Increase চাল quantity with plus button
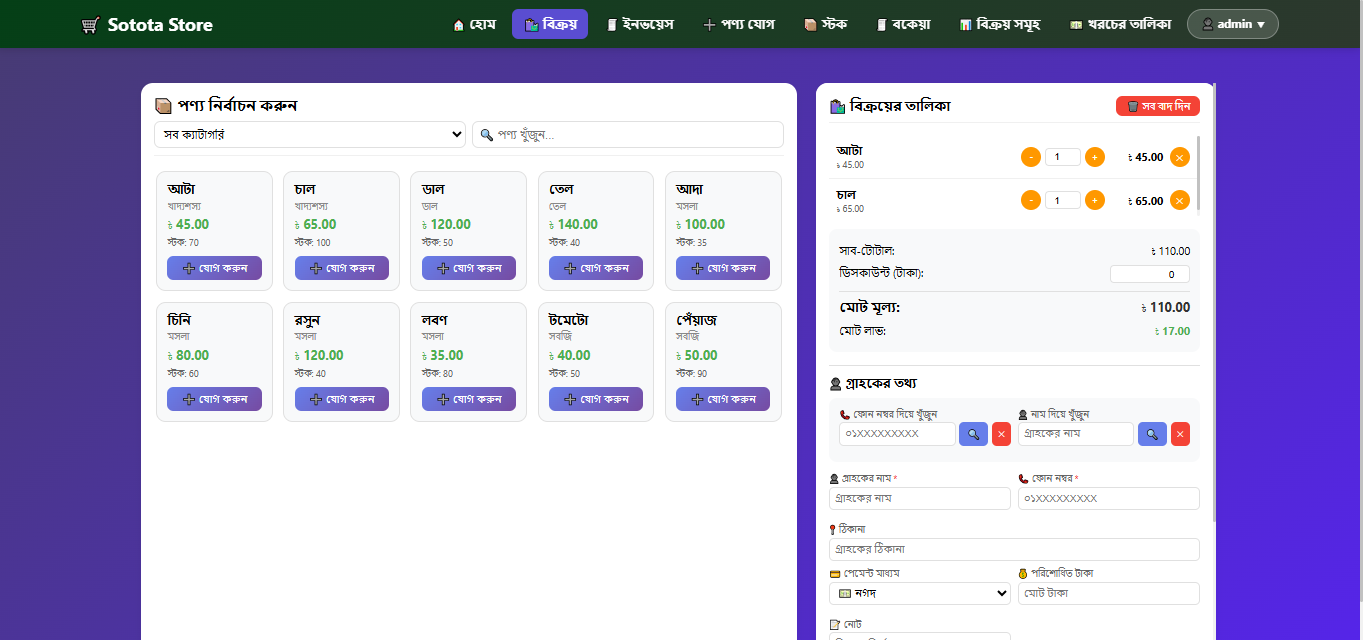1363x640 pixels. (1095, 200)
